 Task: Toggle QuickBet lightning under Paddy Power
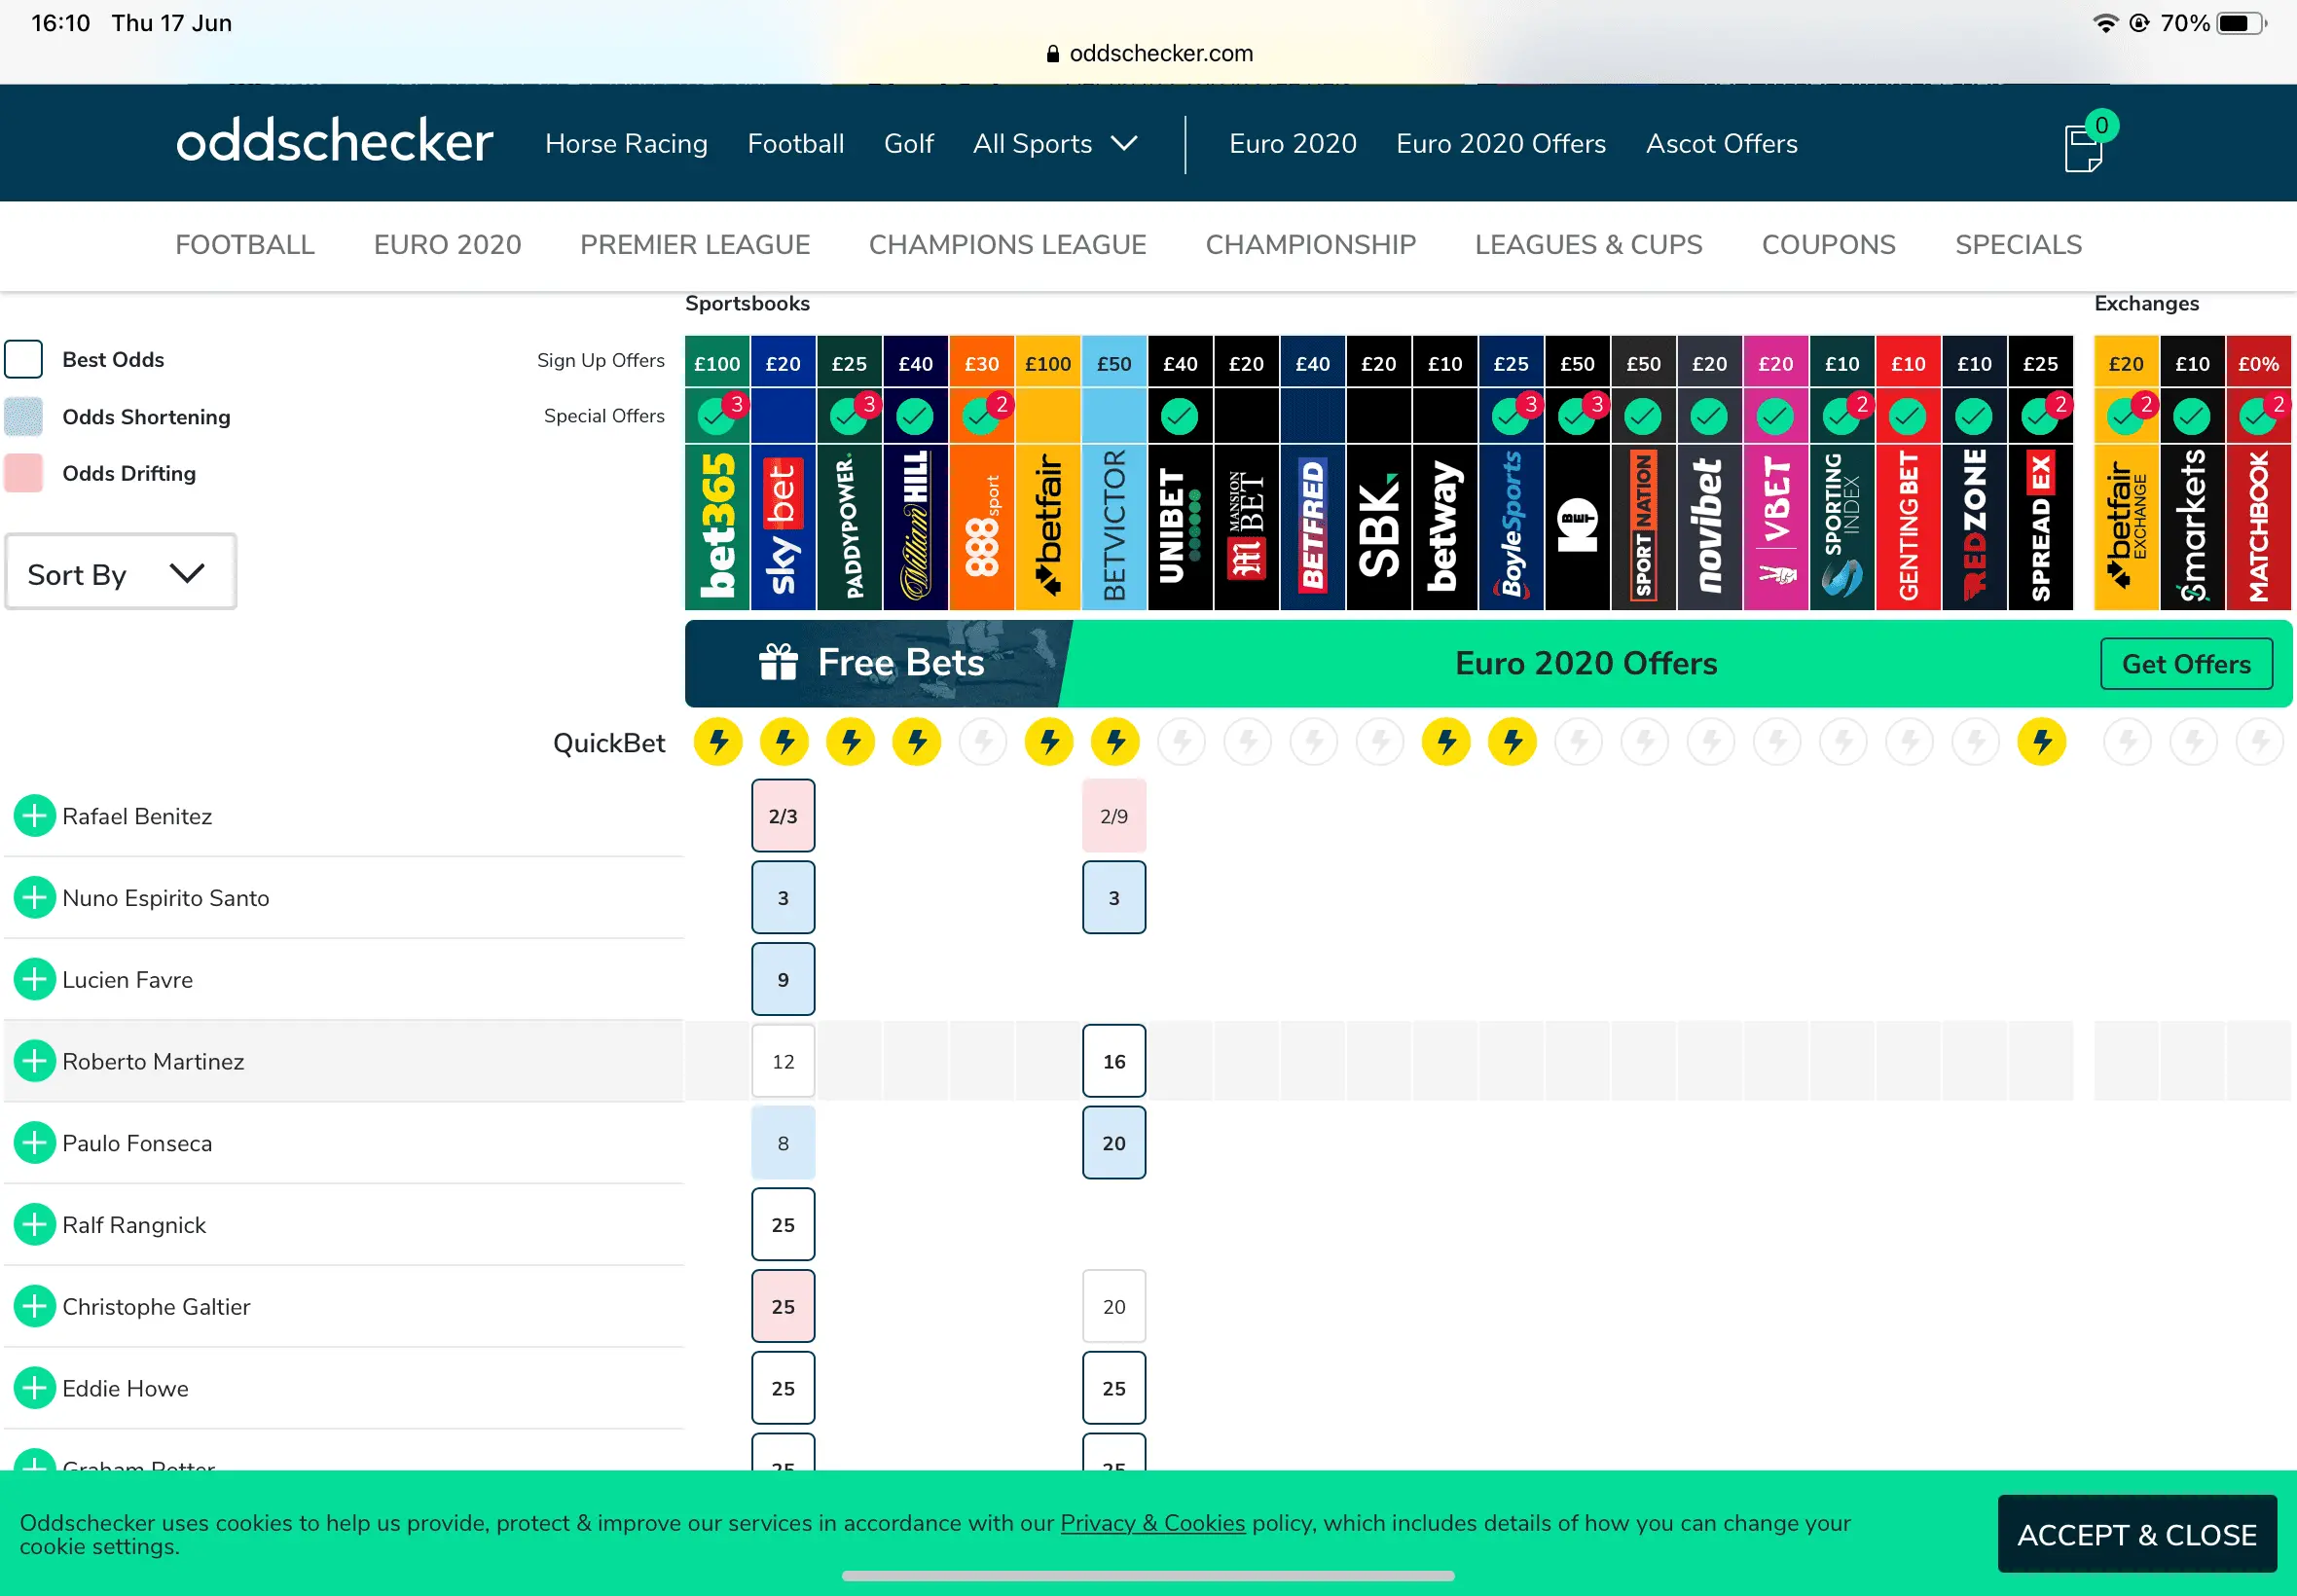point(850,742)
